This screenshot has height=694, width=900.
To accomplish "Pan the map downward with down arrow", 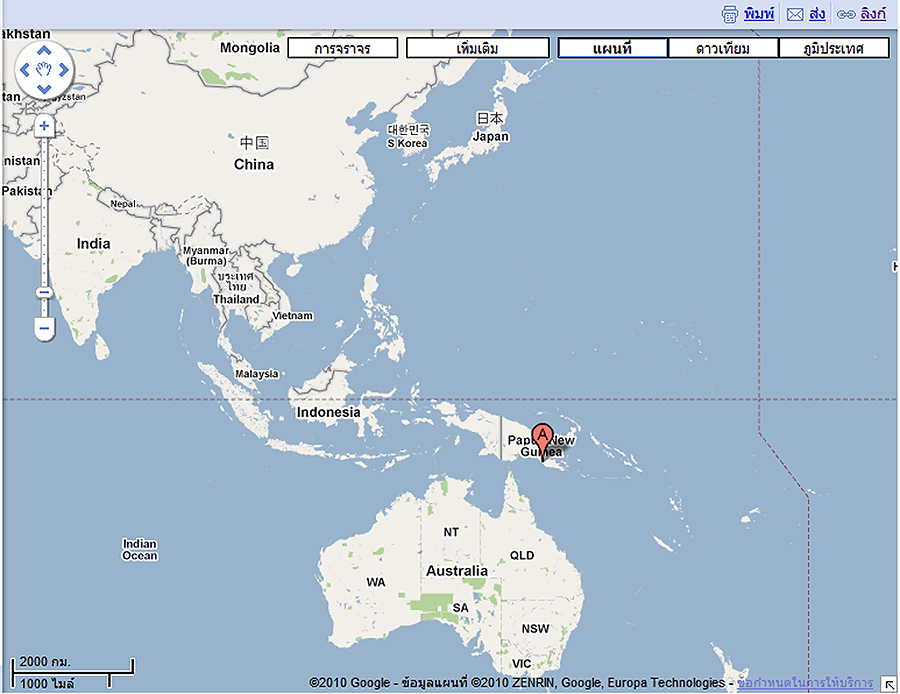I will click(x=44, y=88).
